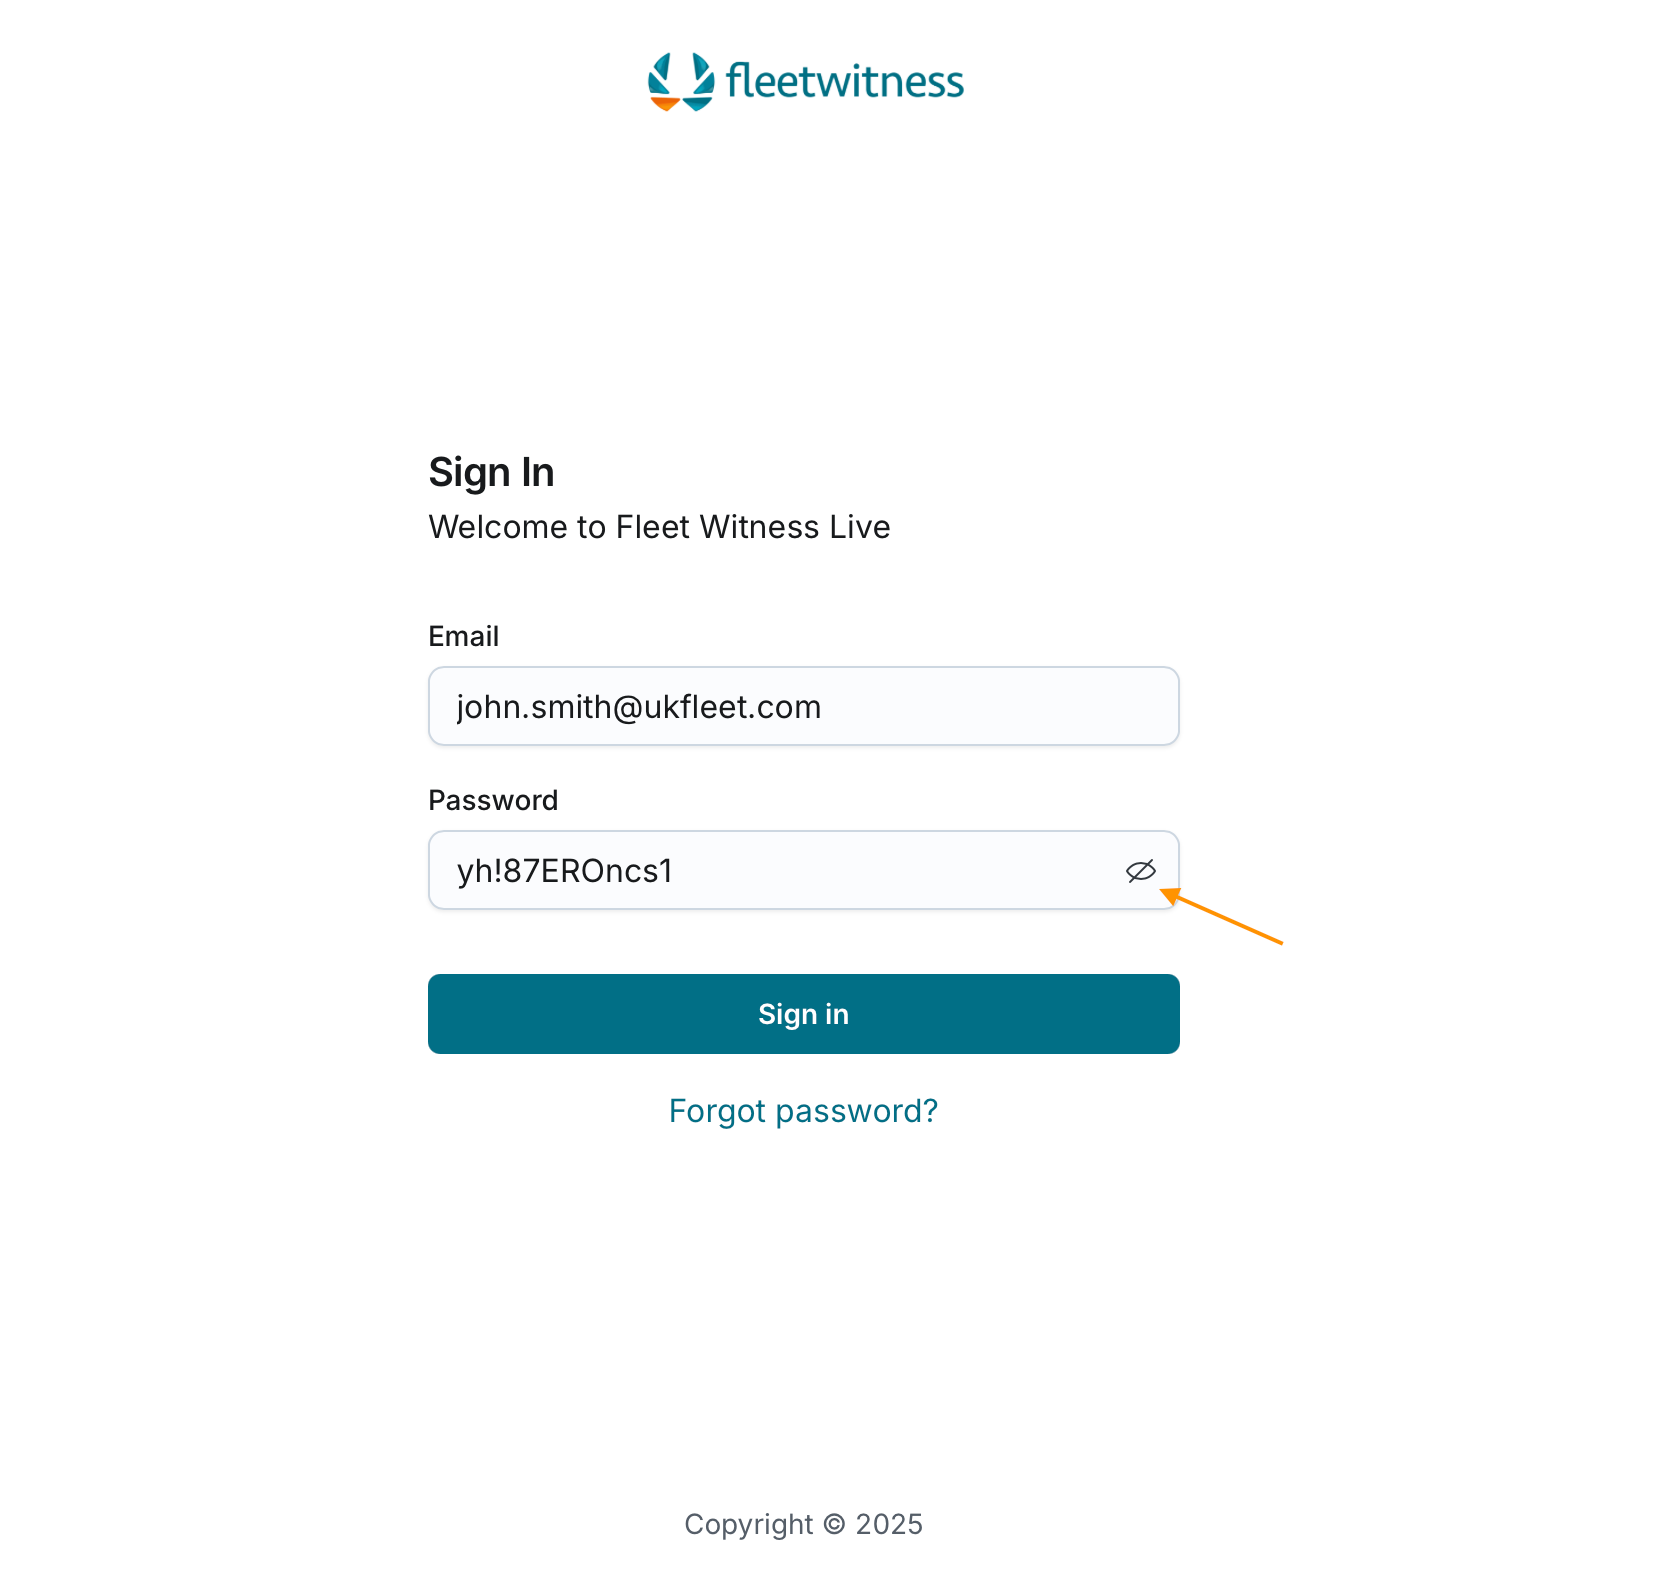
Task: Click the Welcome to Fleet Witness Live text
Action: [x=659, y=527]
